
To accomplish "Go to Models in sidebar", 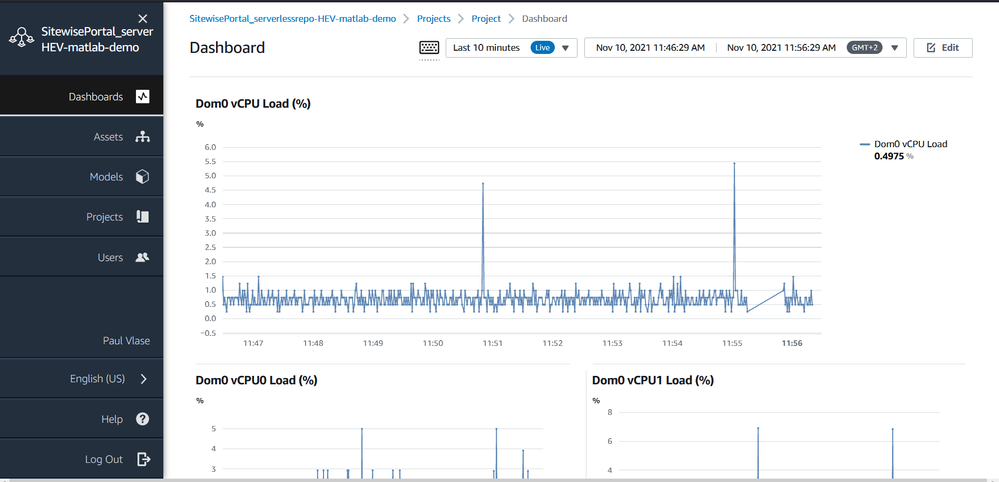I will (x=82, y=177).
